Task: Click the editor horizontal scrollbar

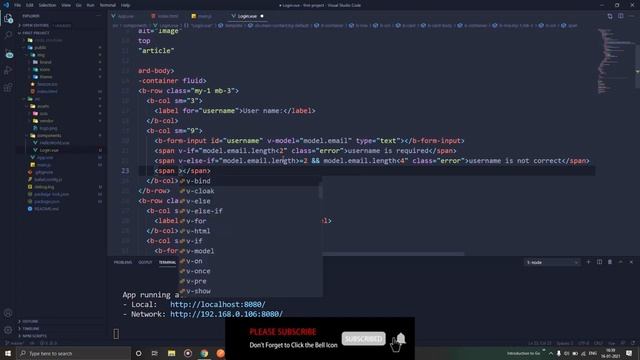Action: [393, 254]
